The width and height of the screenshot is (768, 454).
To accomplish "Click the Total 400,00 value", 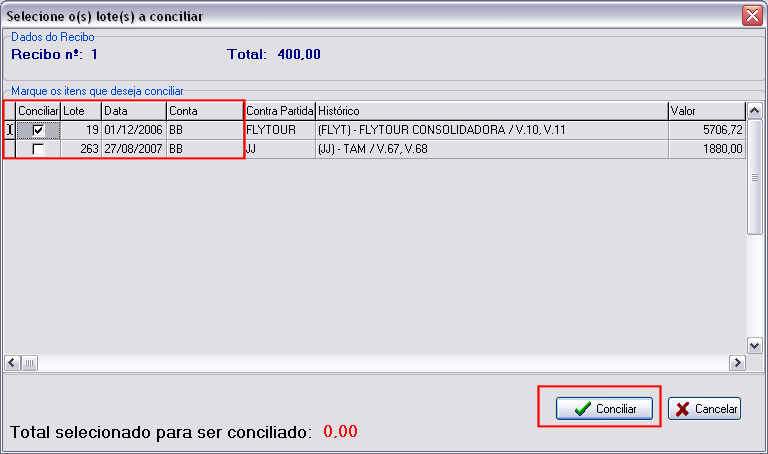I will 299,54.
